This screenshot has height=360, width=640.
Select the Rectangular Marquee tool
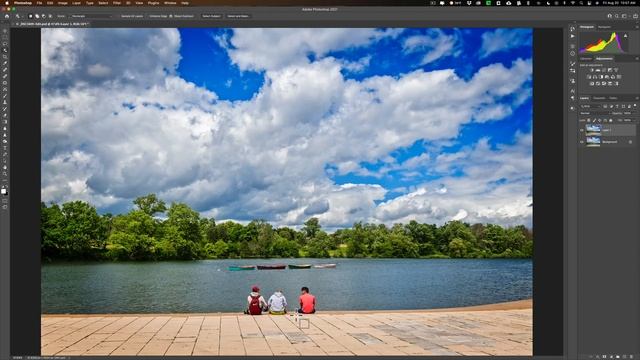point(6,37)
